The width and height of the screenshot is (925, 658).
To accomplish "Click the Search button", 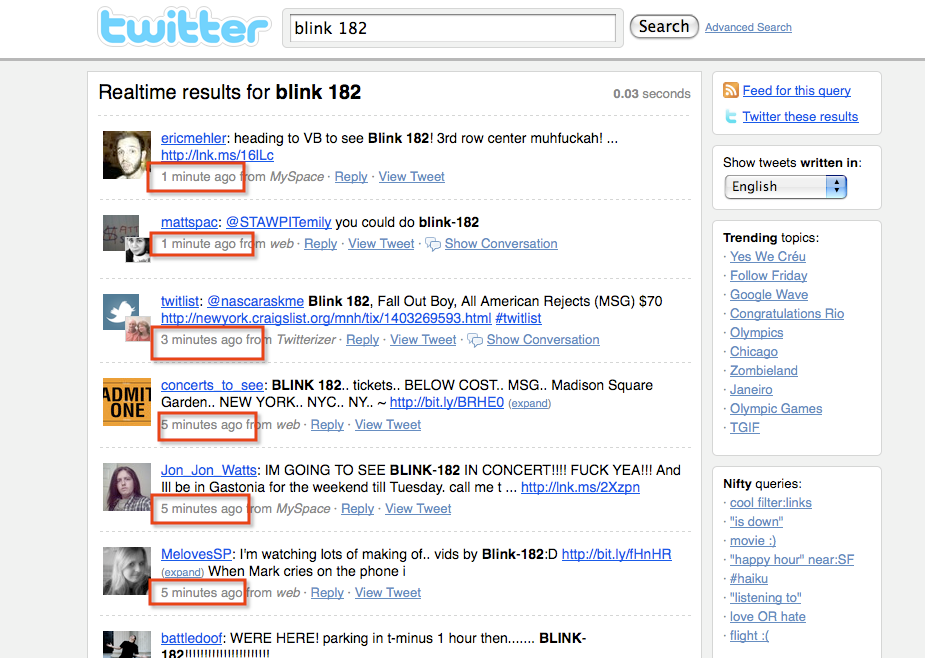I will tap(664, 27).
